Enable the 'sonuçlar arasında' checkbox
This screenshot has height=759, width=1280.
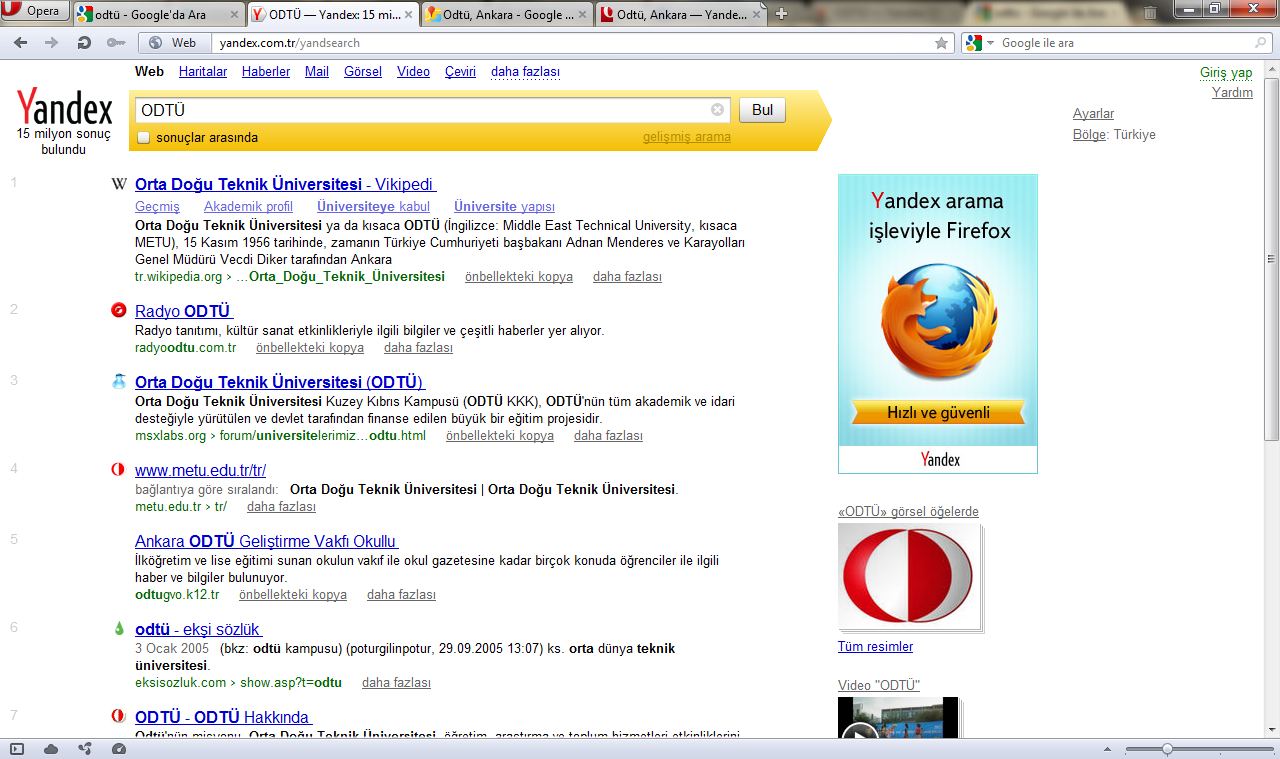coord(144,137)
